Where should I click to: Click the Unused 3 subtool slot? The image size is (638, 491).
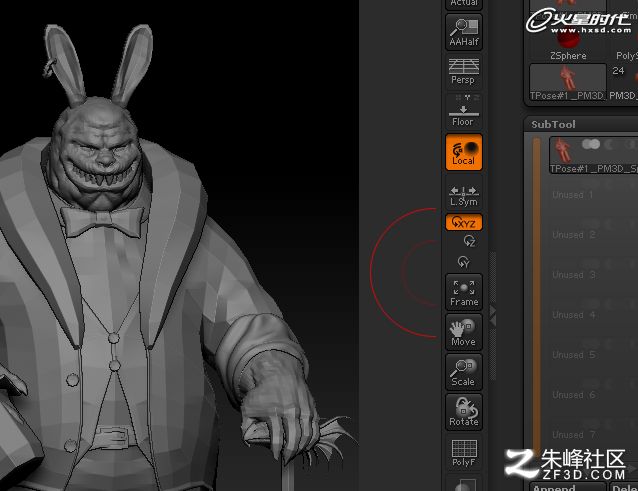coord(593,275)
